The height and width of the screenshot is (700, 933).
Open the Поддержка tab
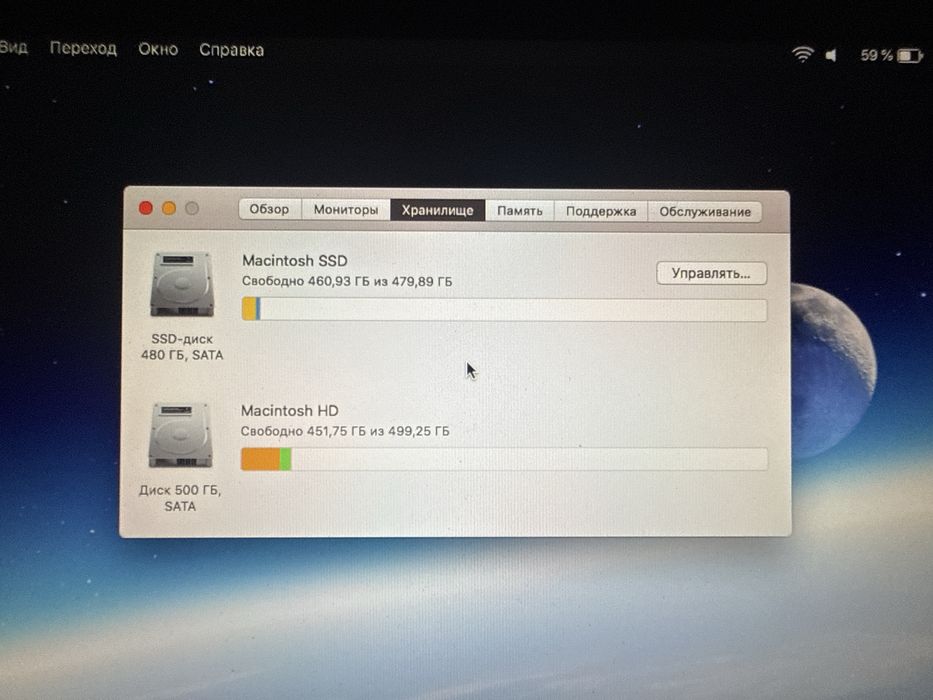tap(600, 211)
